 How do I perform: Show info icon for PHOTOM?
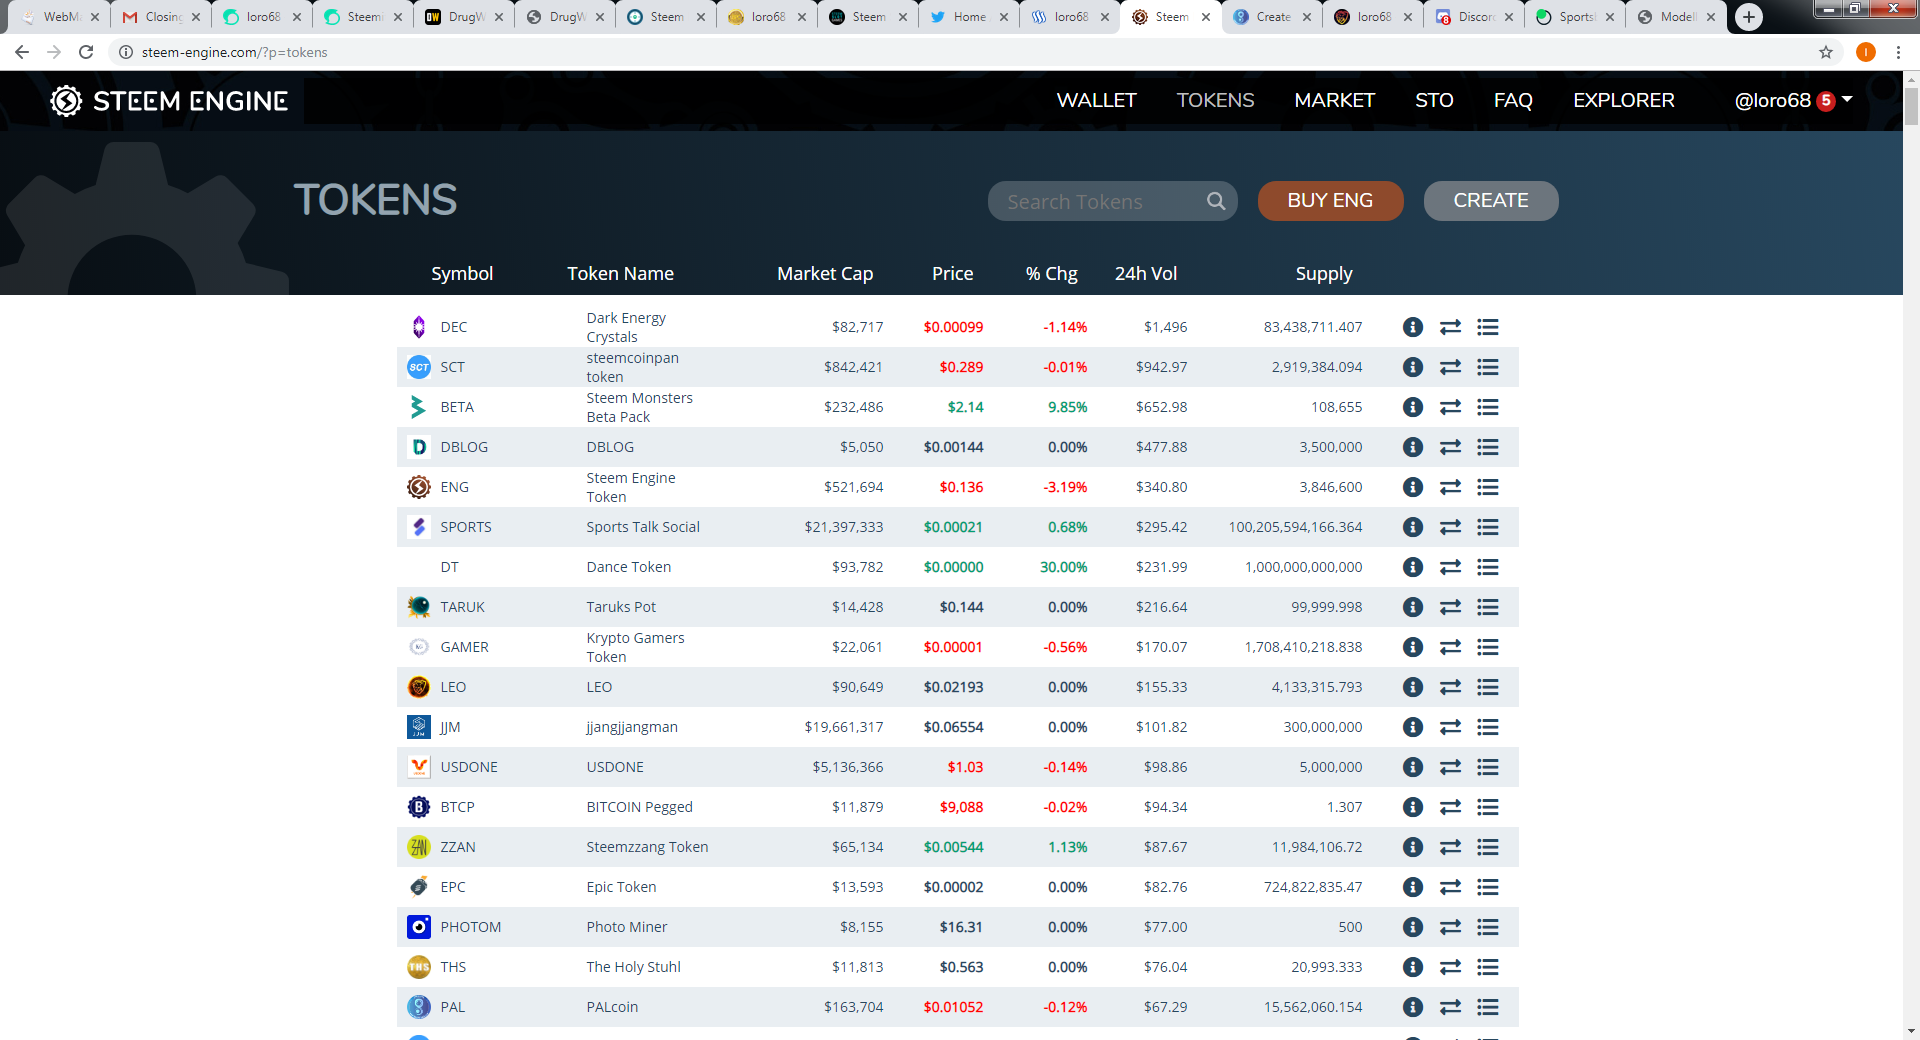[x=1412, y=927]
